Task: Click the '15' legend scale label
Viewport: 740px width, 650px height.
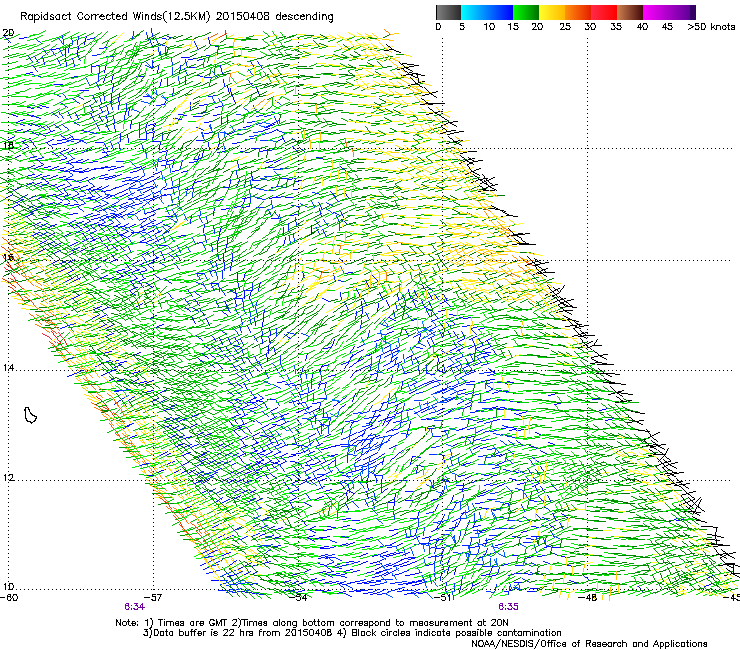Action: [x=513, y=27]
